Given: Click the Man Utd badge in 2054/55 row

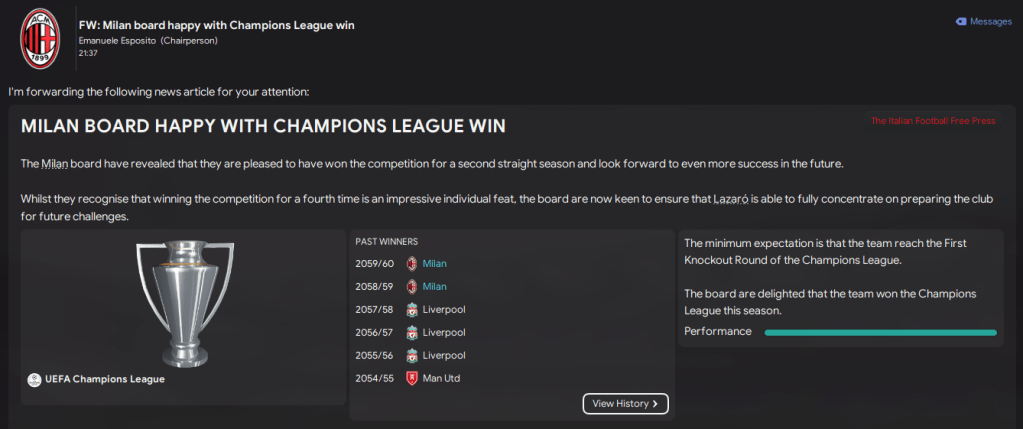Looking at the screenshot, I should (411, 379).
